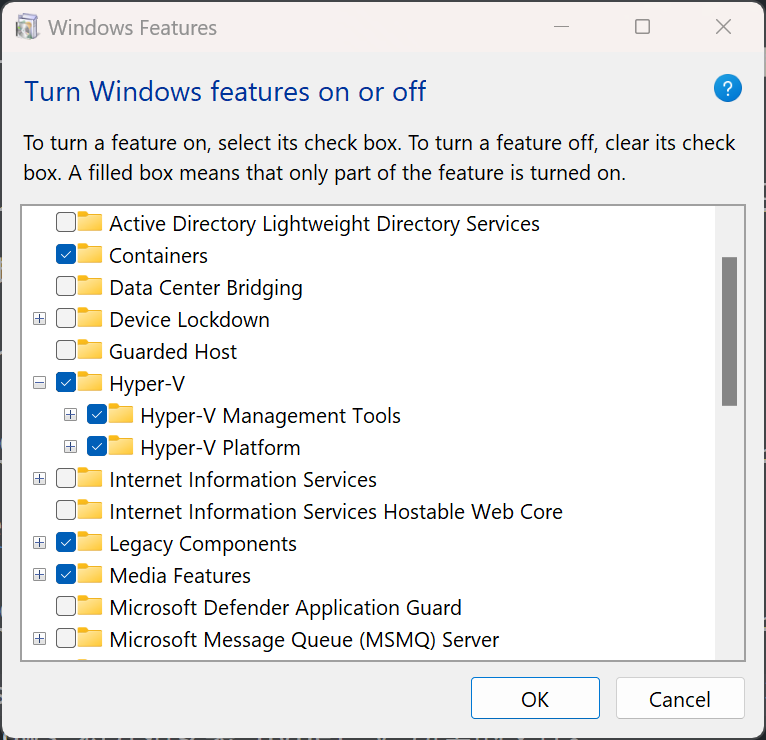Select Internet Information Services Hostable Web Core label
766x740 pixels.
[x=335, y=511]
